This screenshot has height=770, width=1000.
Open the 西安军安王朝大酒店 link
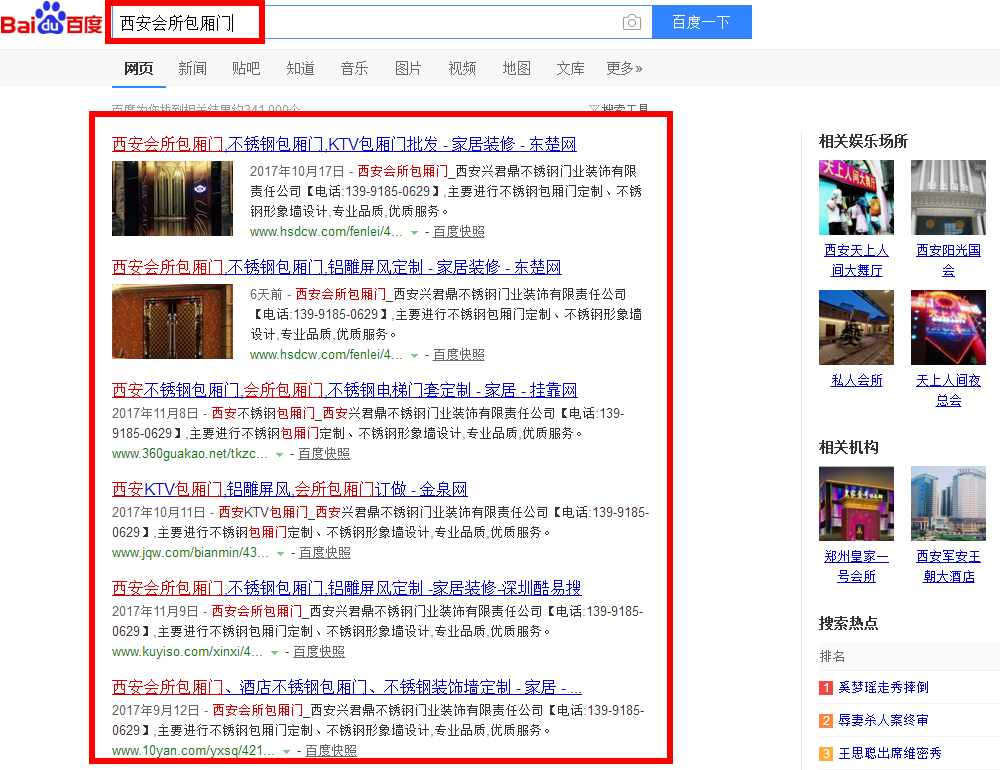click(x=948, y=566)
